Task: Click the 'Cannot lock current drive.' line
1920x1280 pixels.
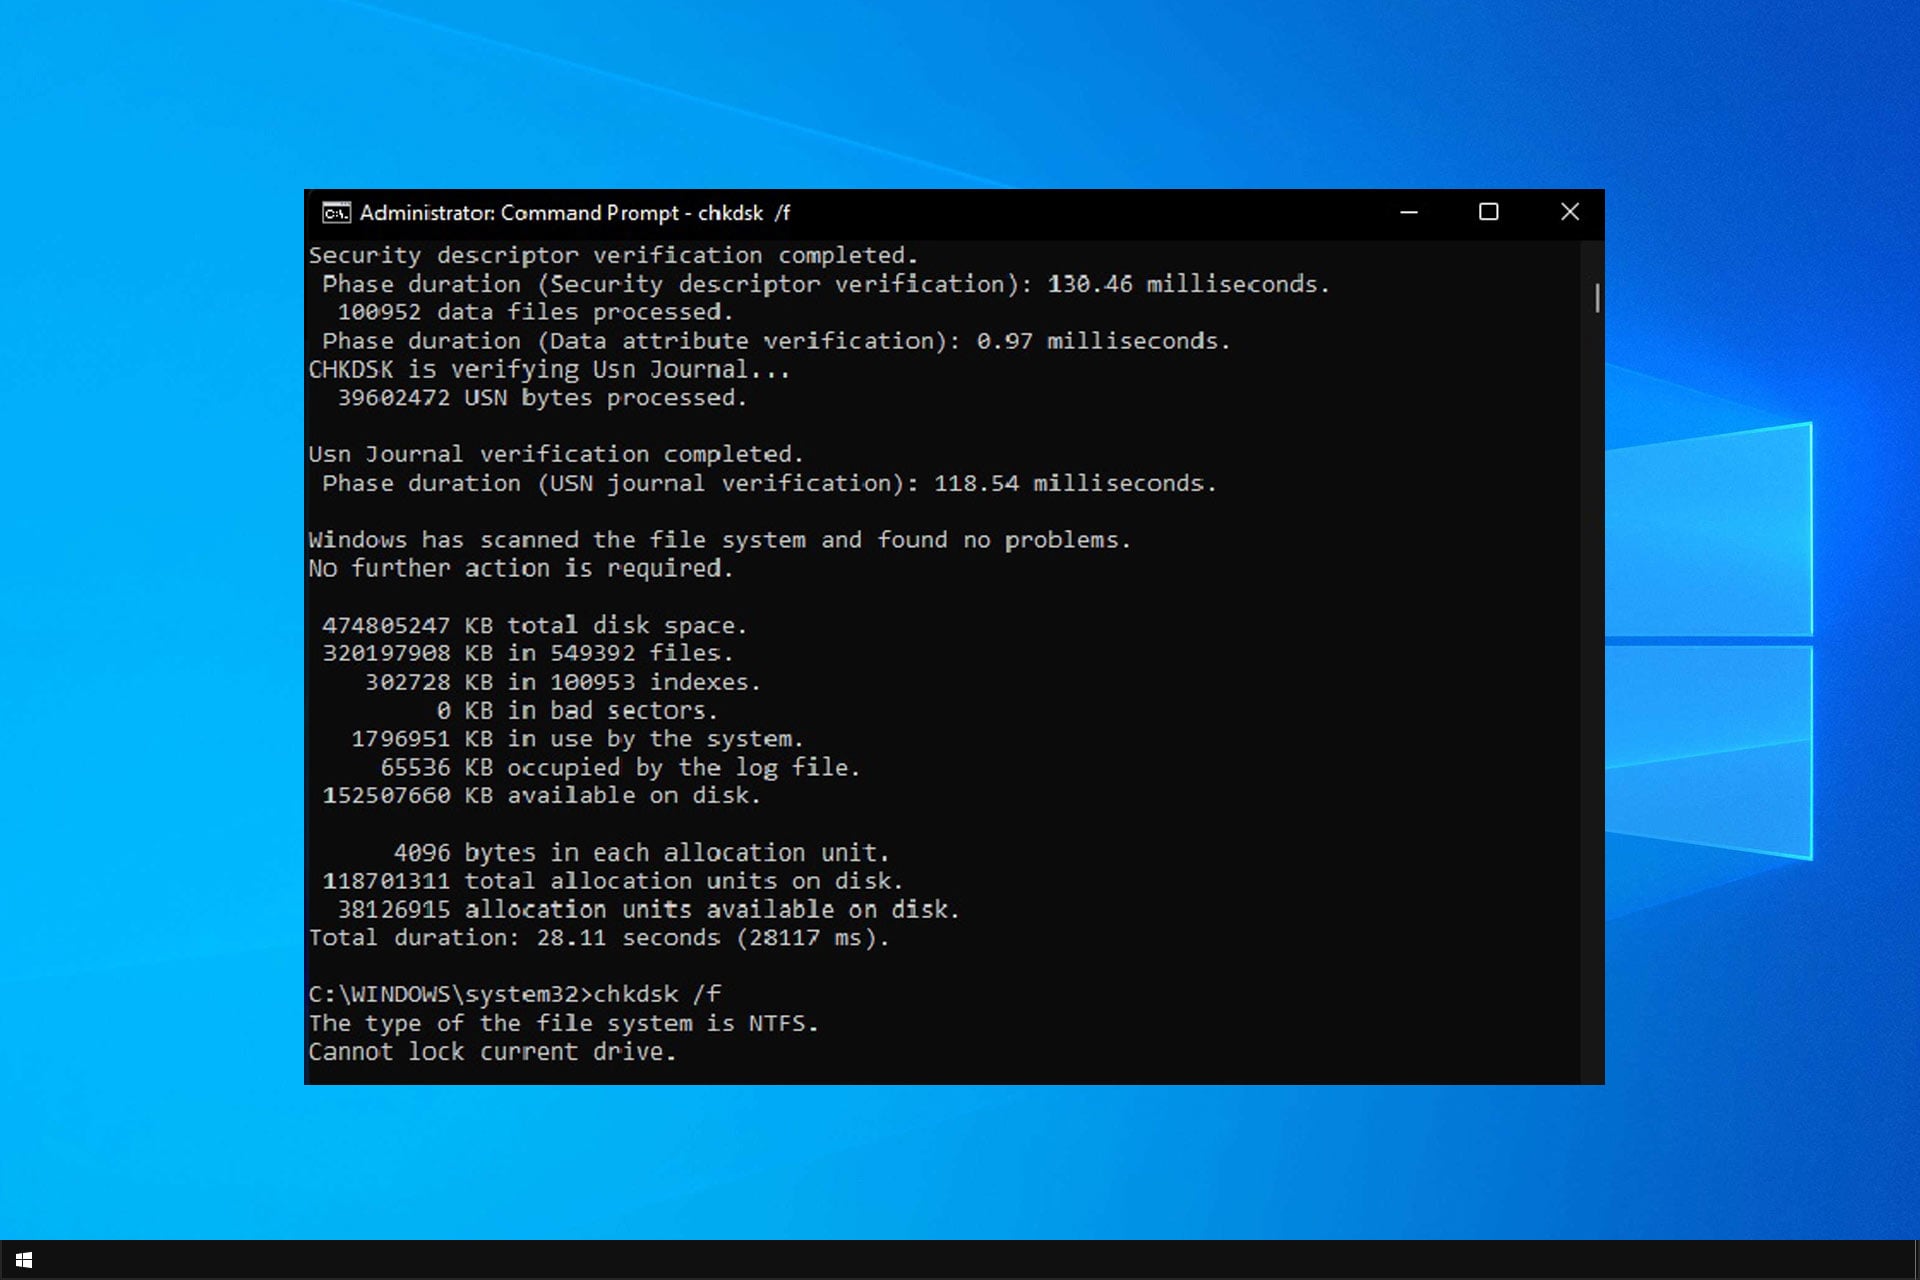Action: [492, 1052]
